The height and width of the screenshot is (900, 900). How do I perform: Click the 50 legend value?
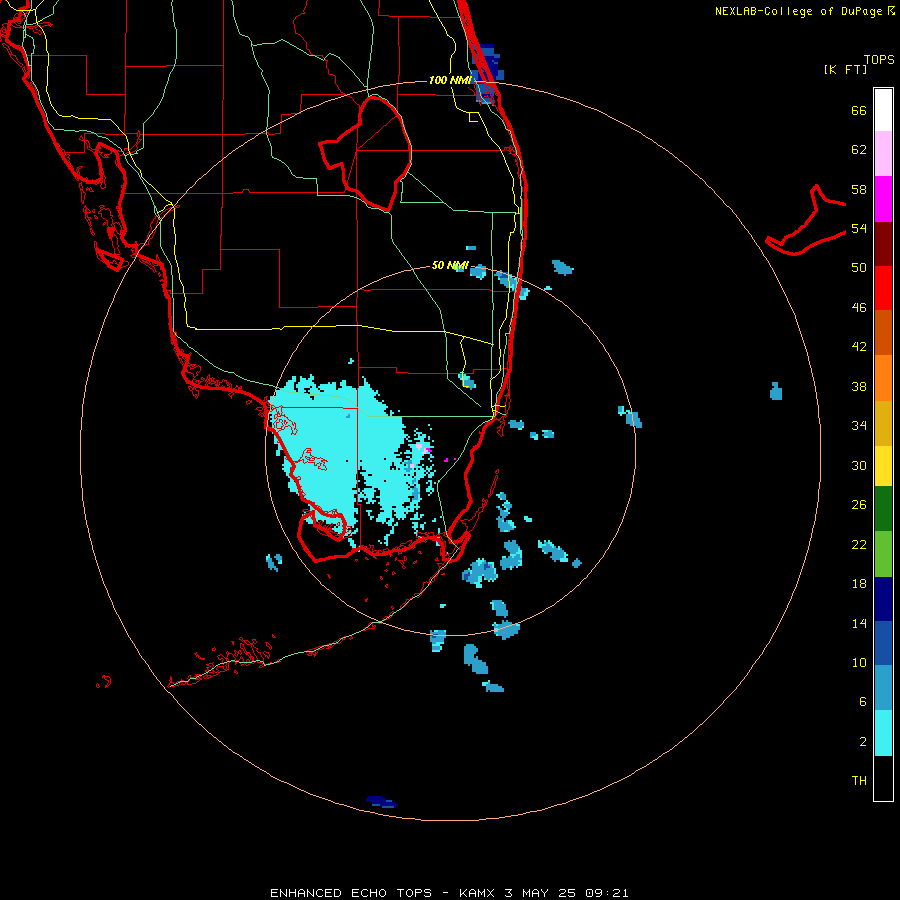[859, 267]
